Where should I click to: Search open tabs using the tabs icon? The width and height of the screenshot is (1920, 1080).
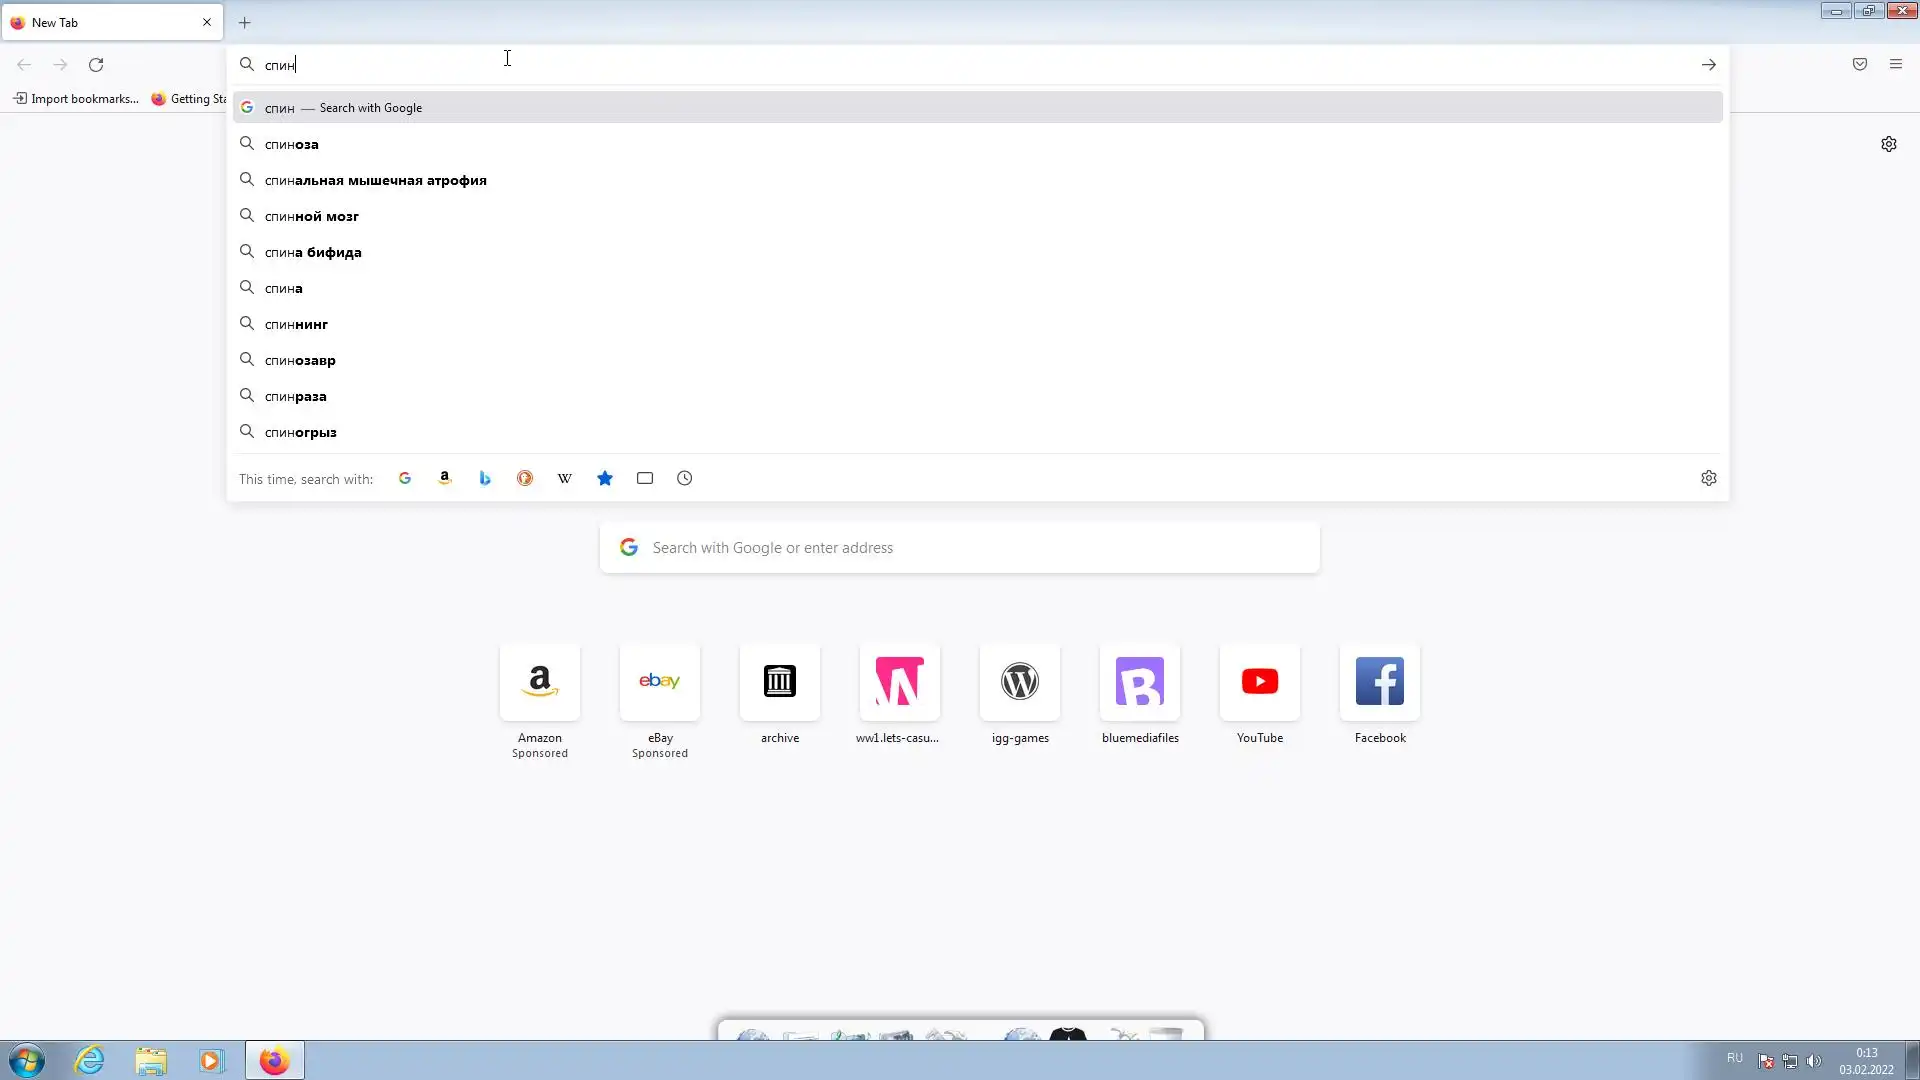coord(645,478)
